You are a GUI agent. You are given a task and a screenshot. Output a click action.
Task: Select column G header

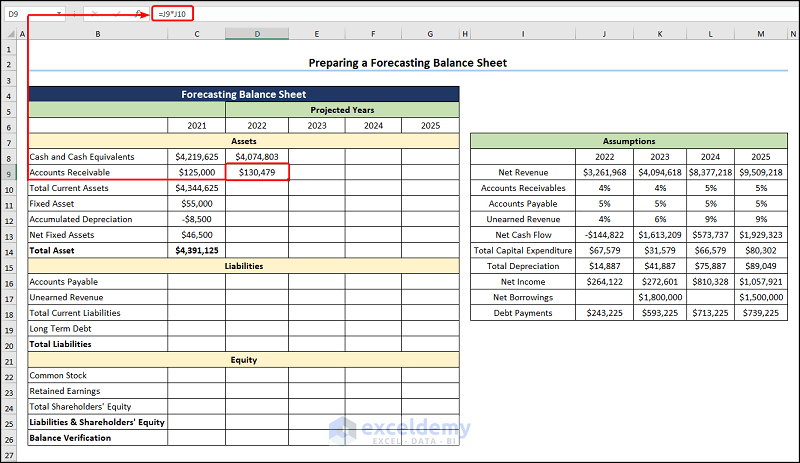coord(430,34)
